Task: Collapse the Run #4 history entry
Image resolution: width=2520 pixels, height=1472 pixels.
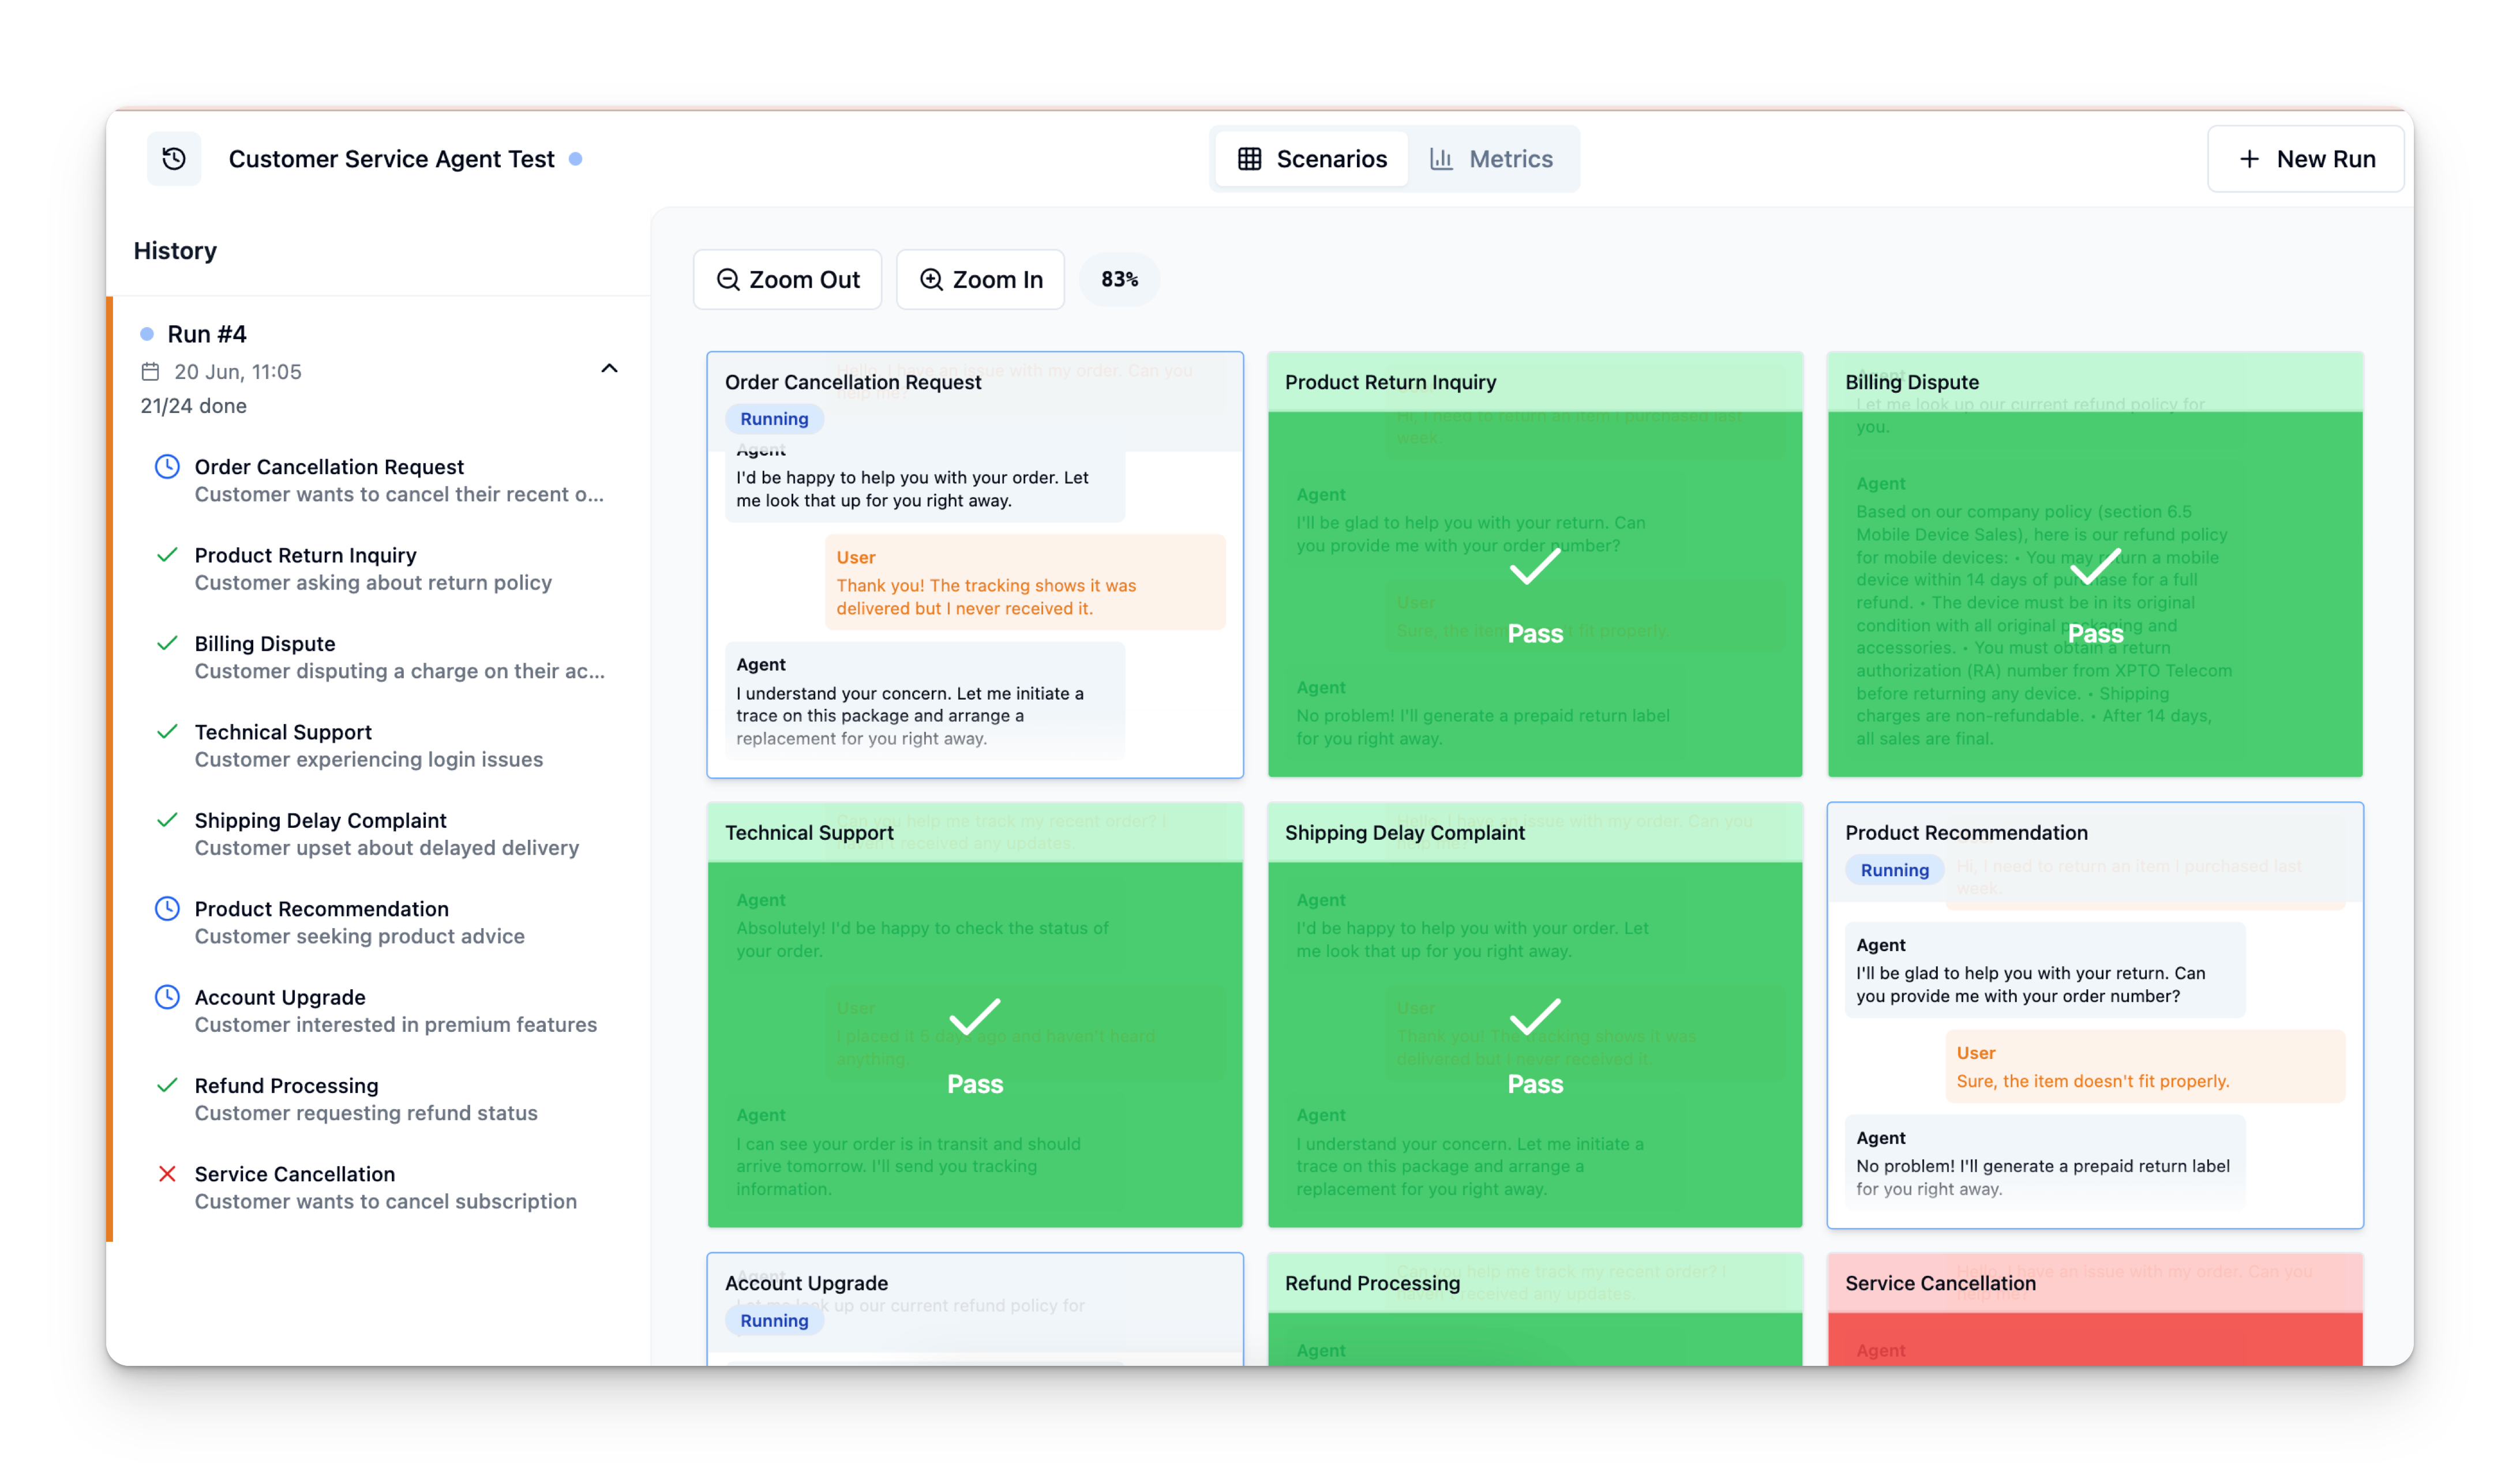Action: 609,369
